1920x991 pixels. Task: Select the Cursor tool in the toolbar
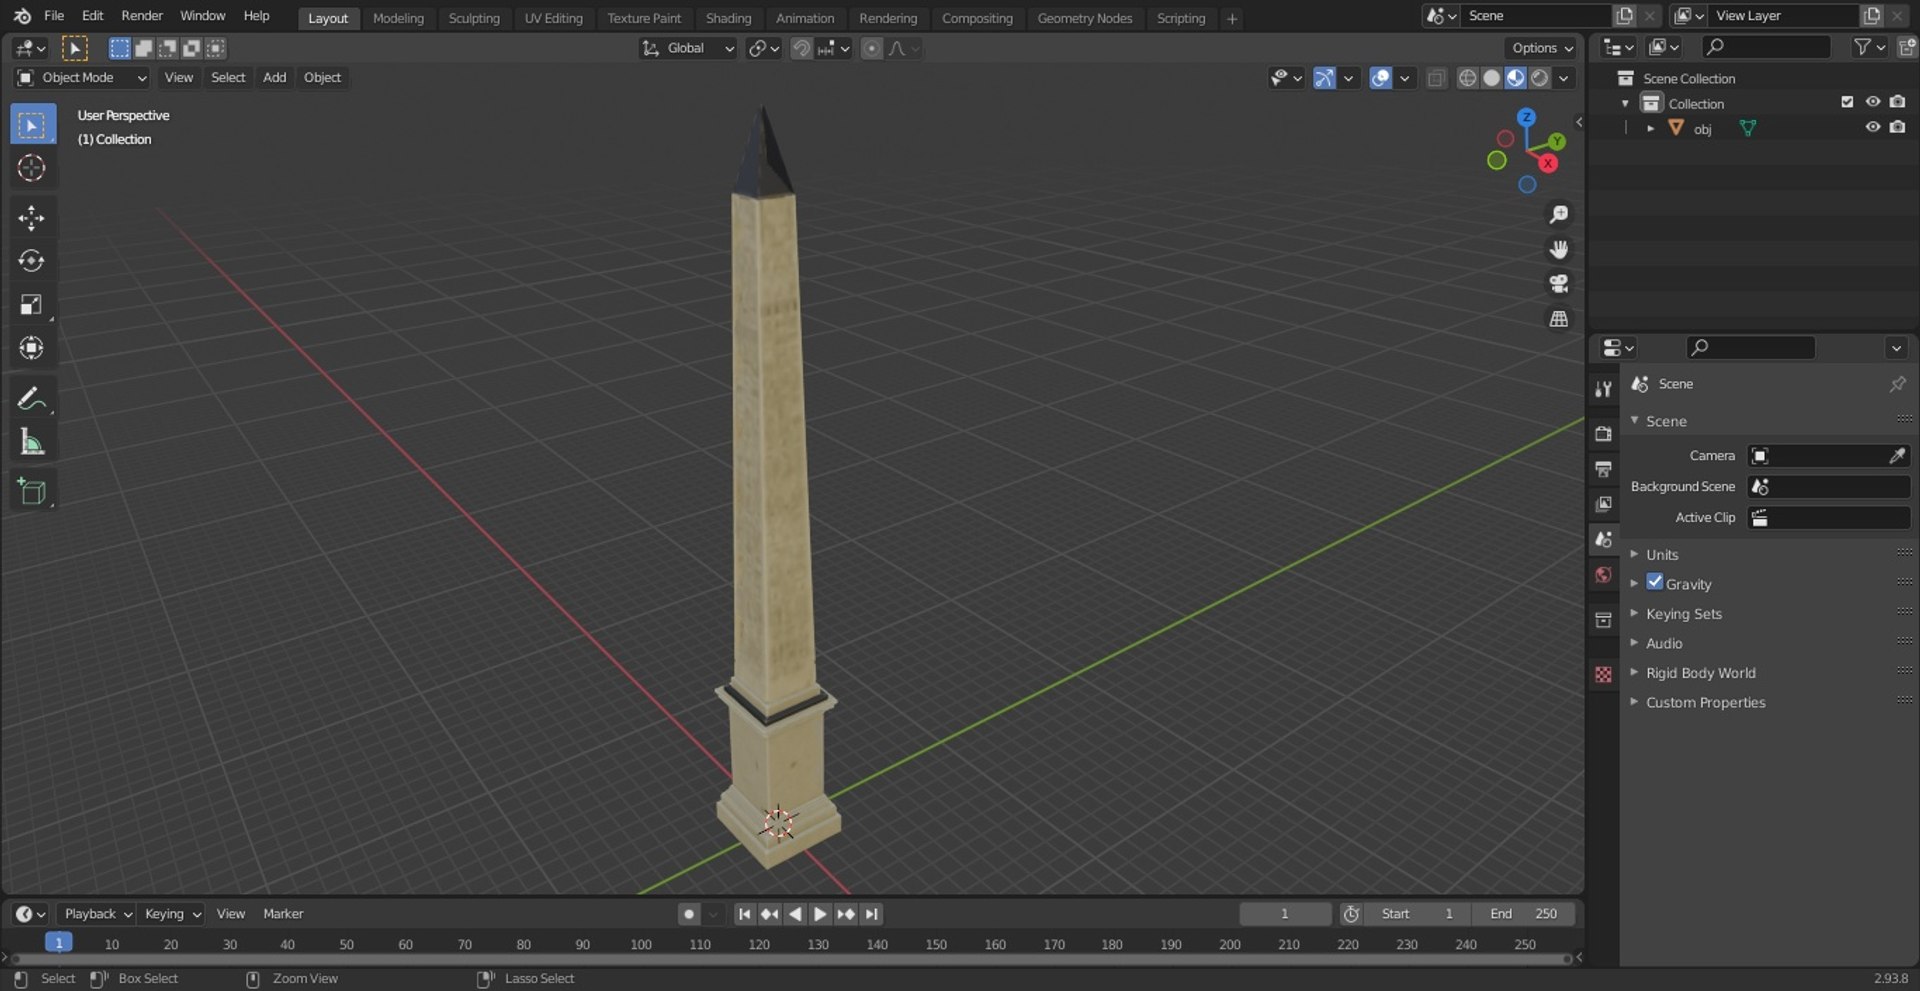point(32,168)
